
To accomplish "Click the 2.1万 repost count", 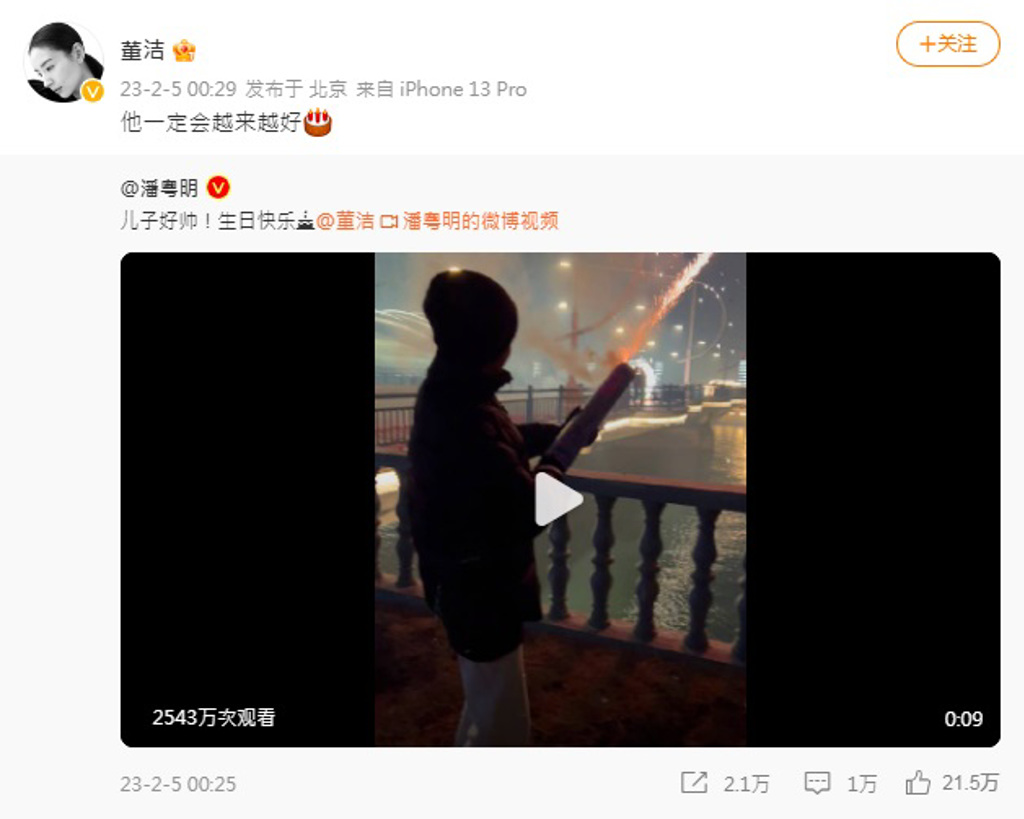I will click(746, 783).
